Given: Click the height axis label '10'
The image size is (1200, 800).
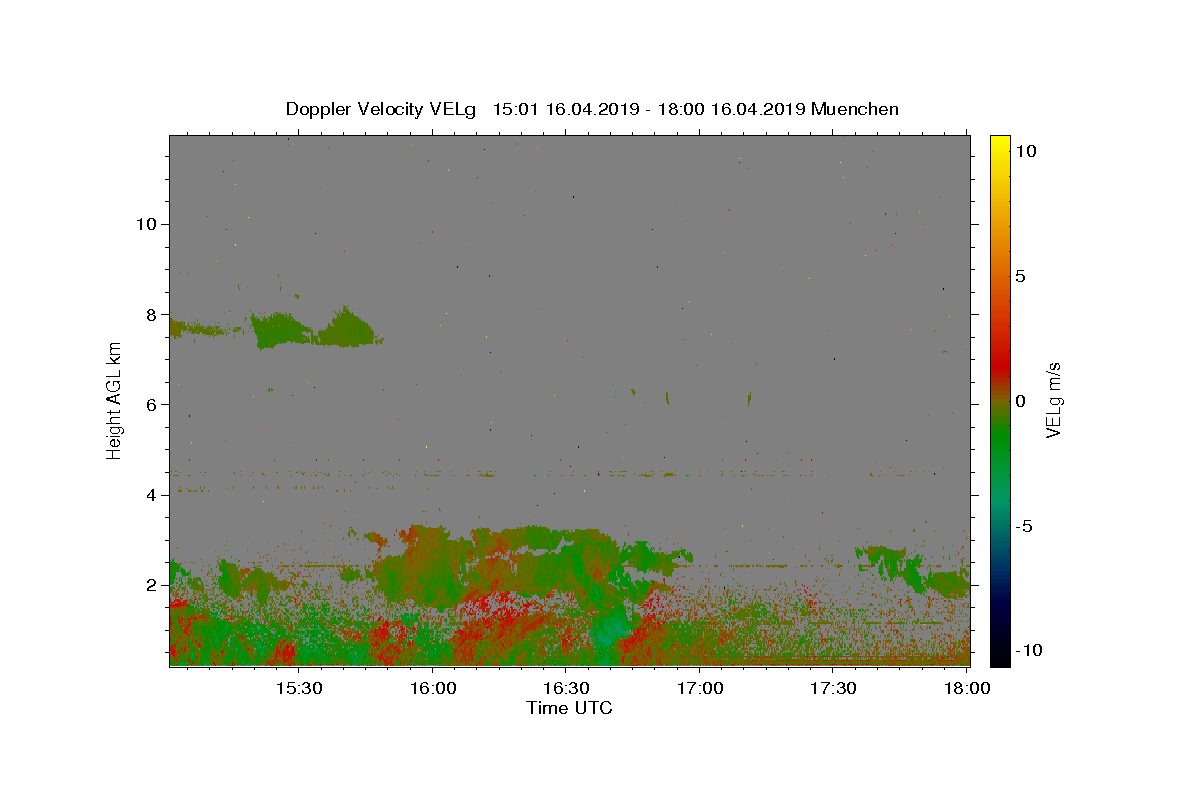Looking at the screenshot, I should point(146,224).
